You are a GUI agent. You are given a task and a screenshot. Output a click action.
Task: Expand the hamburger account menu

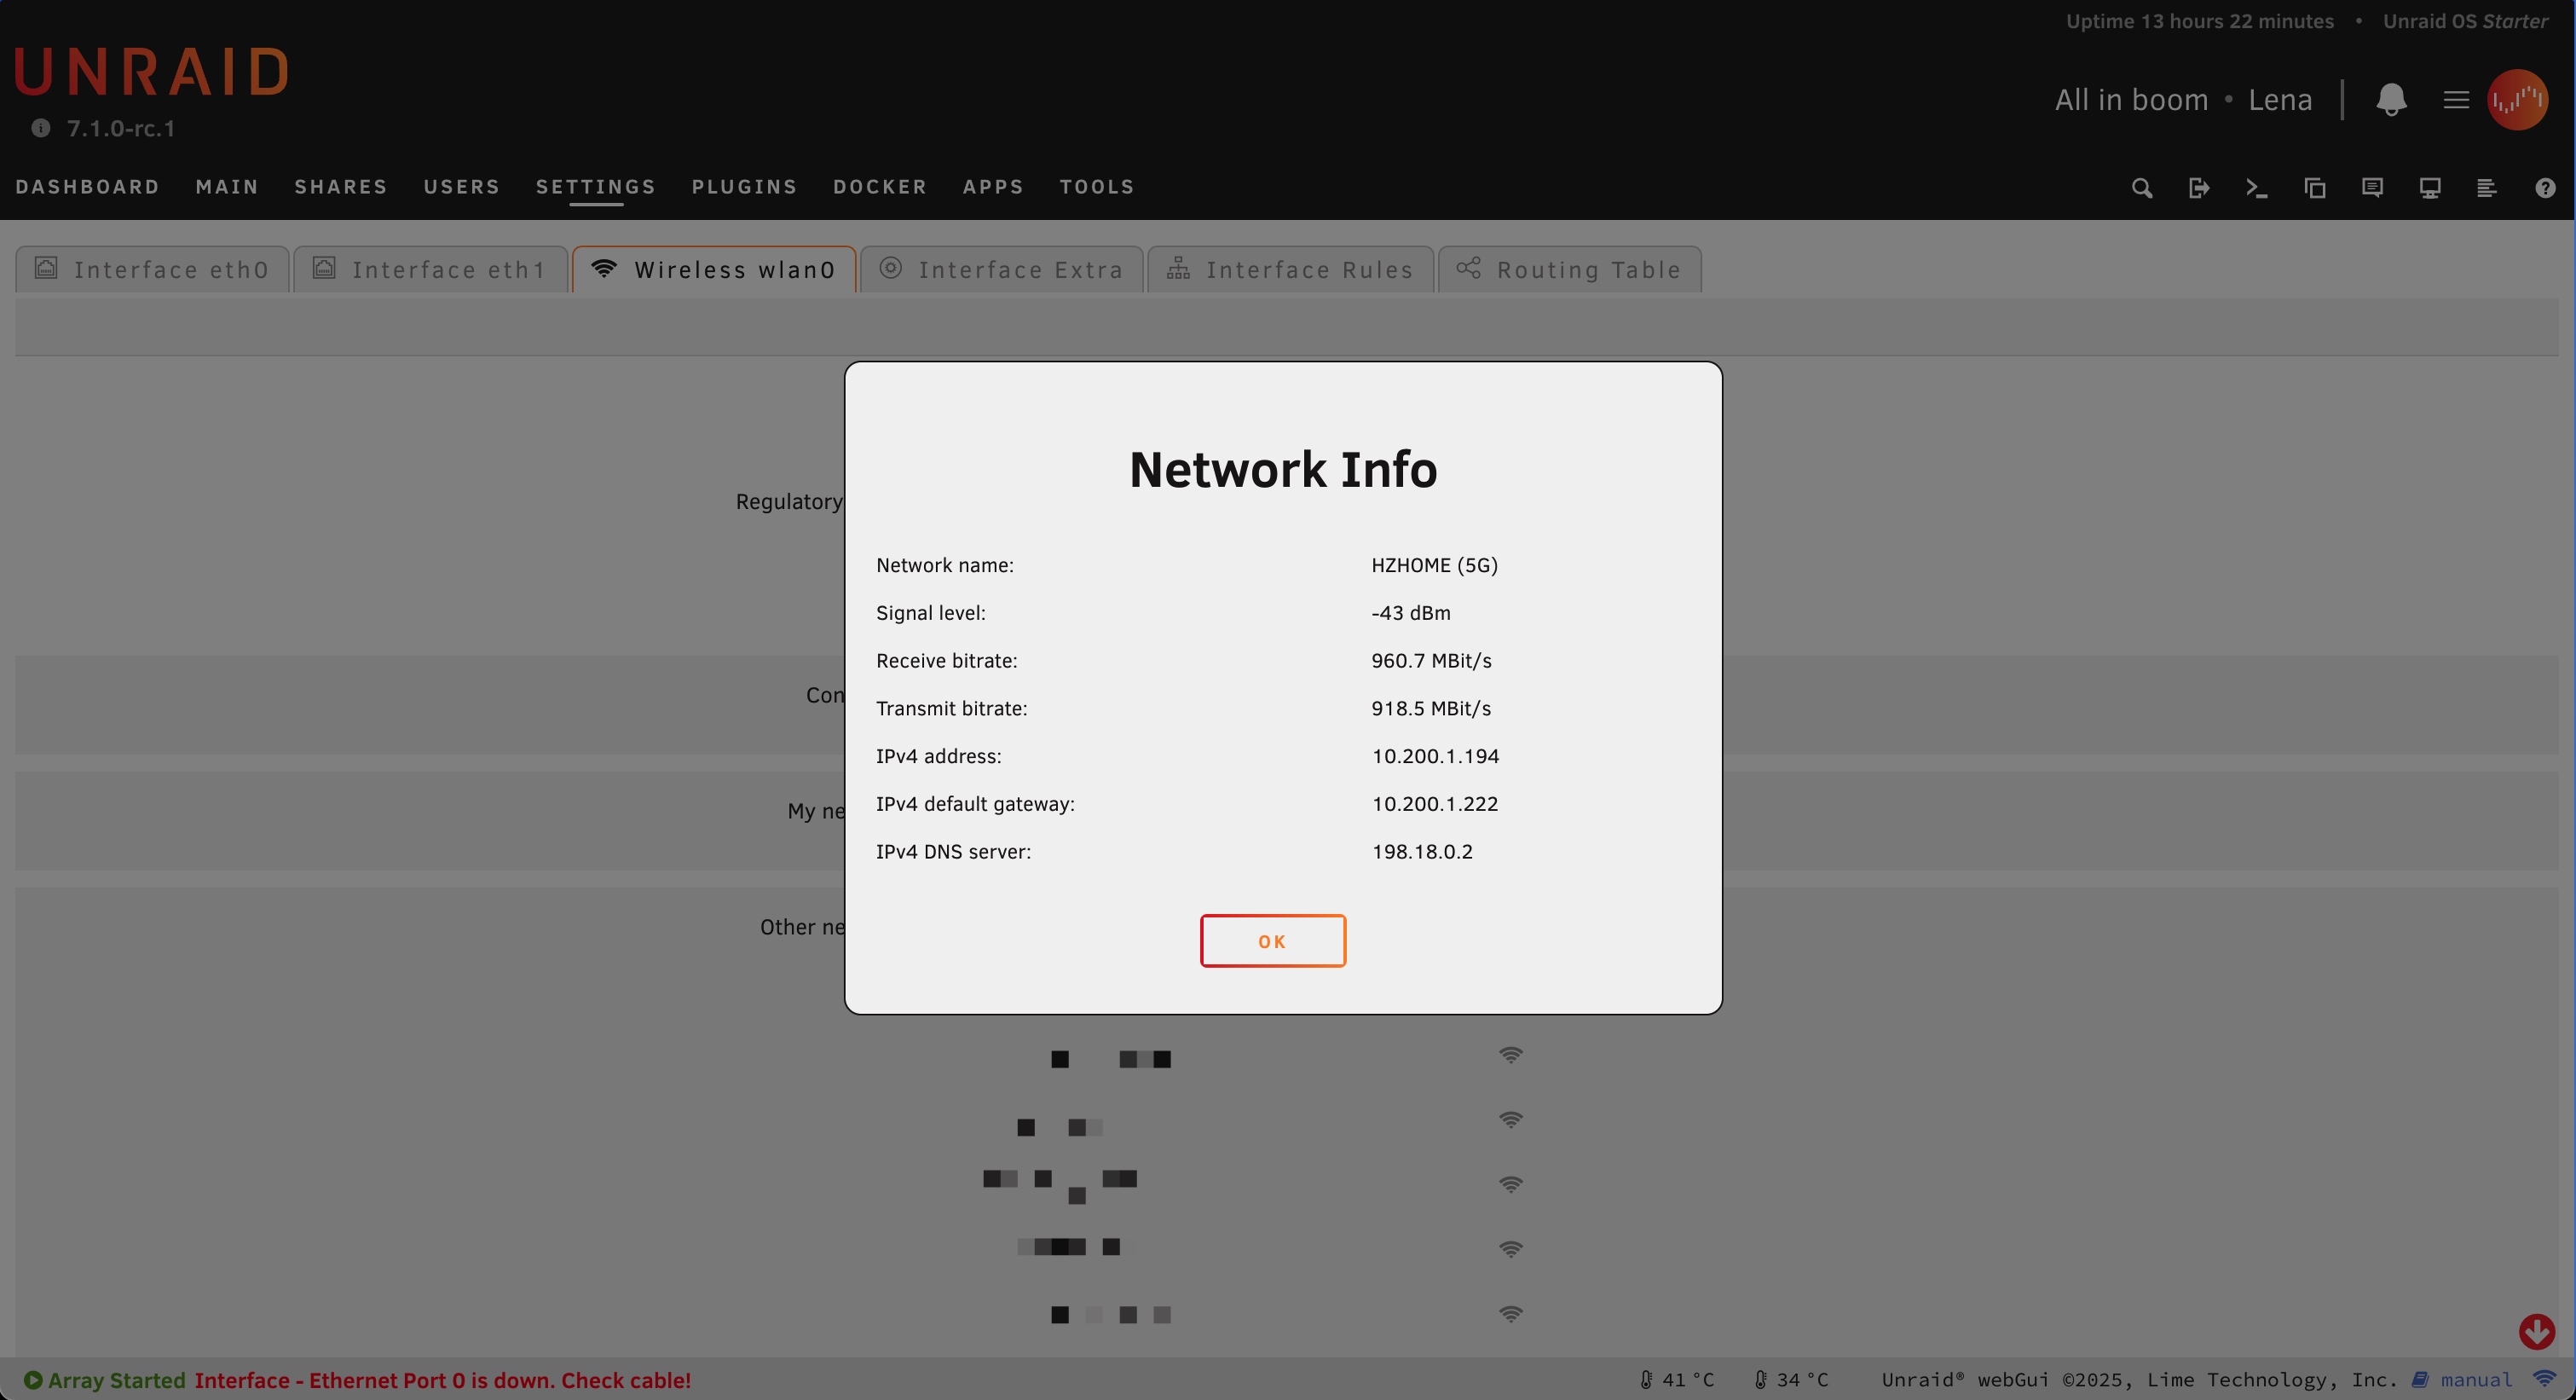[2456, 99]
